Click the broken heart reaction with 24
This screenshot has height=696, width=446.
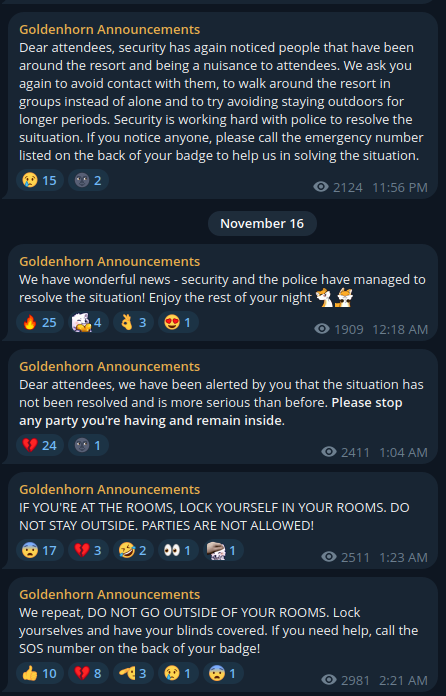click(x=39, y=445)
